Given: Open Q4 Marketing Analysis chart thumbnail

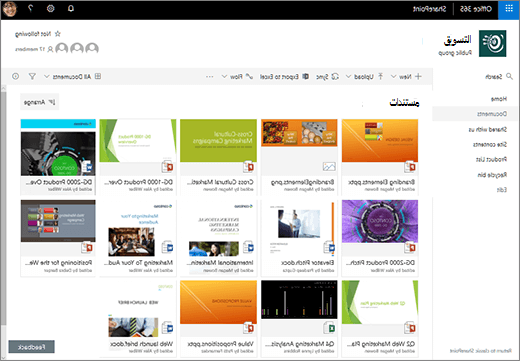Looking at the screenshot, I should click(299, 300).
